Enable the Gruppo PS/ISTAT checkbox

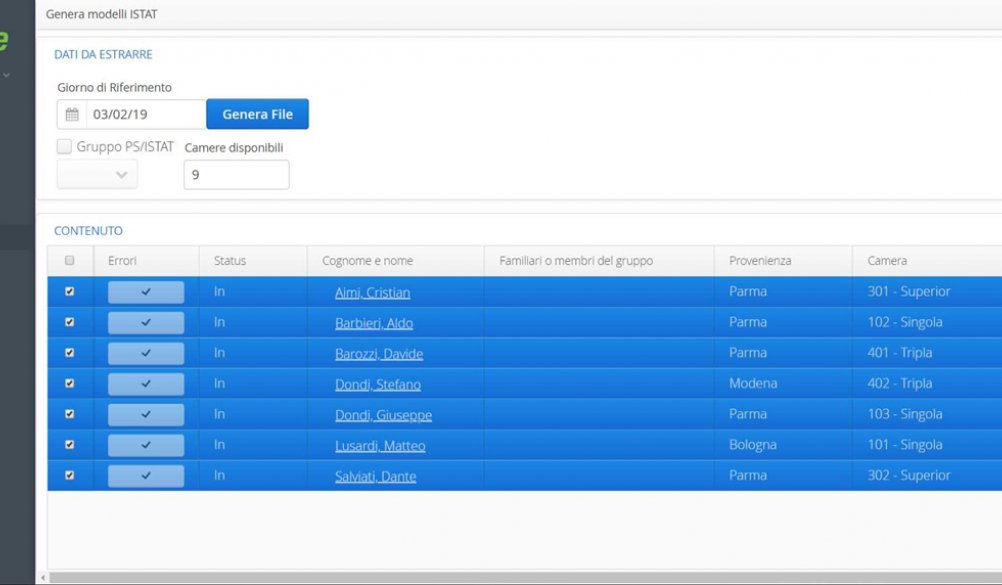pos(65,147)
